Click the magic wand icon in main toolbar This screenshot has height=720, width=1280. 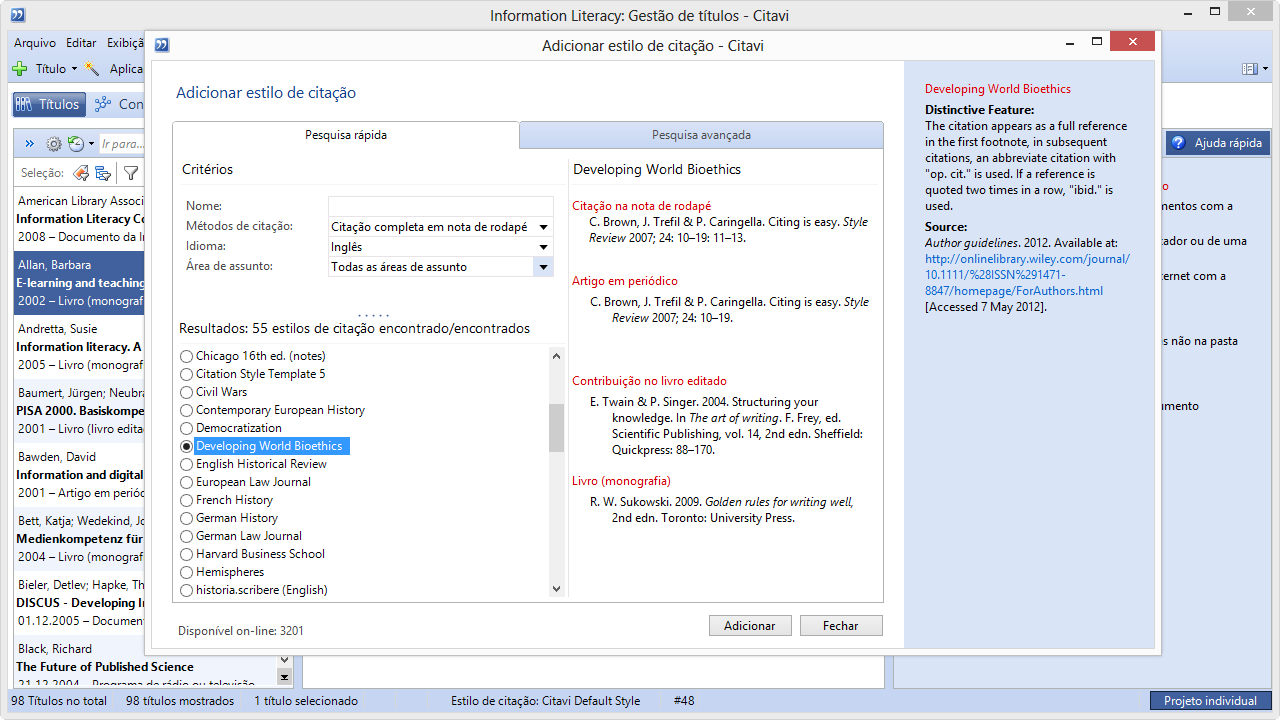tap(93, 69)
